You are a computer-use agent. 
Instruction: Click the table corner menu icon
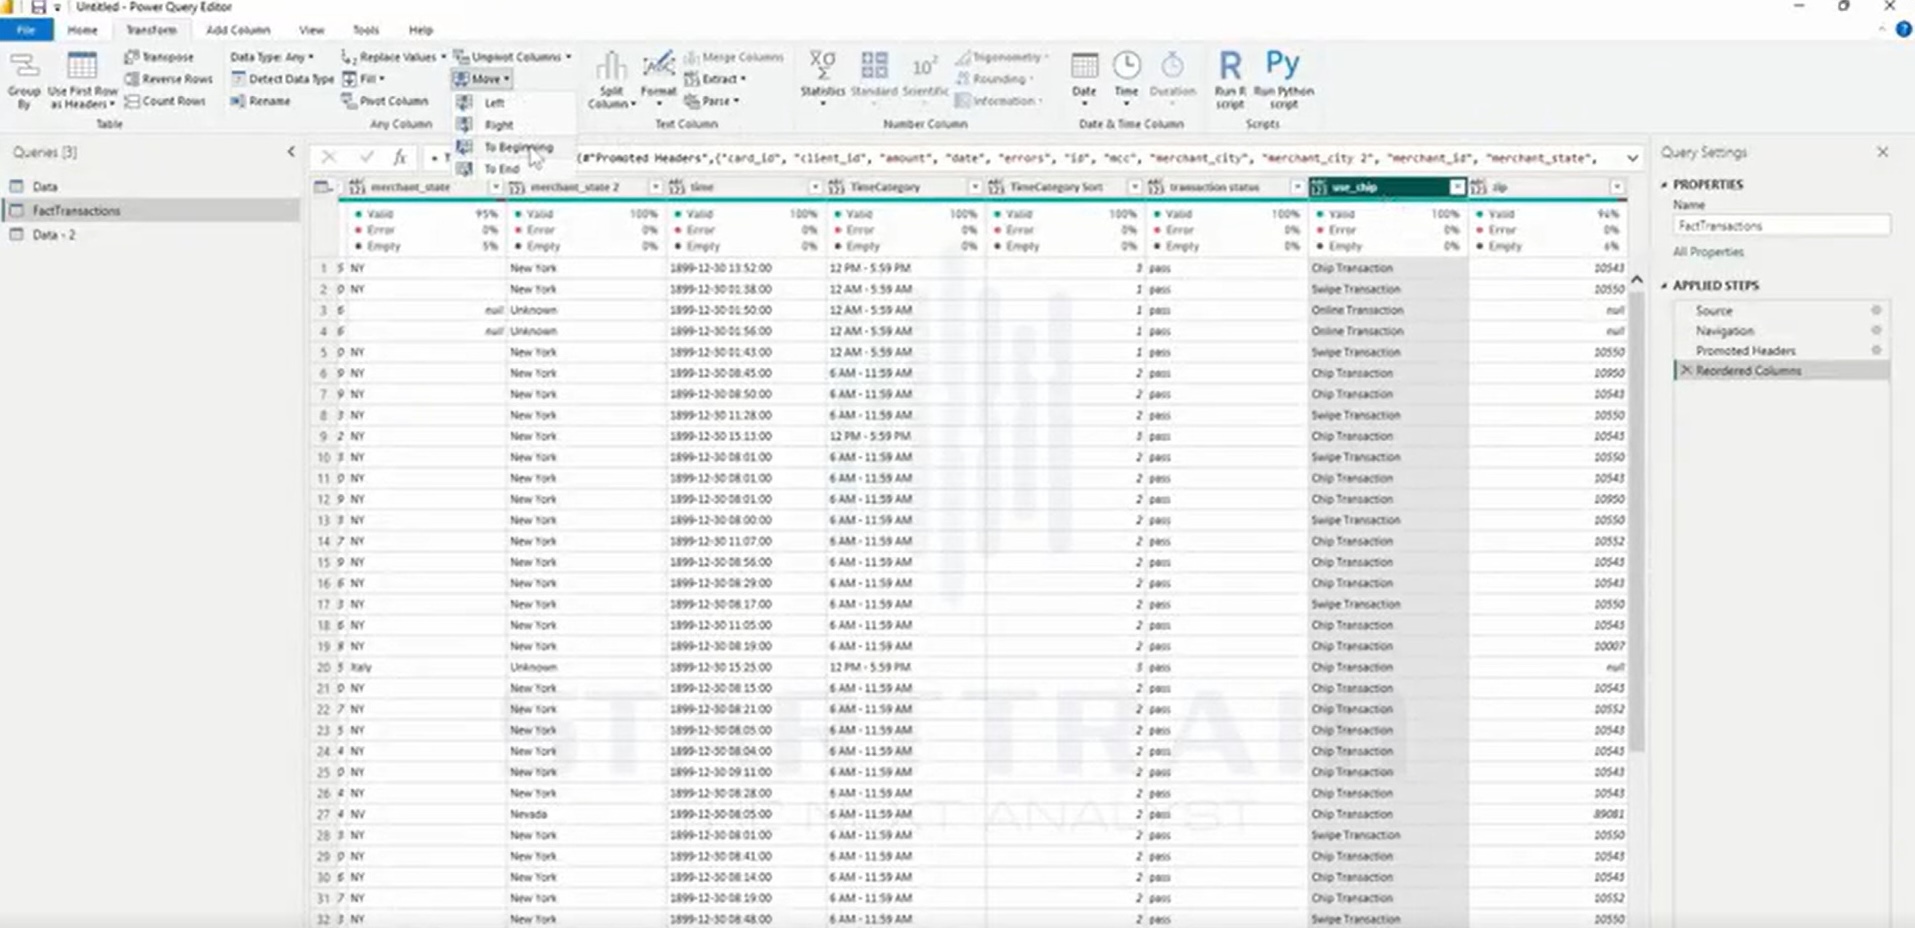coord(323,187)
